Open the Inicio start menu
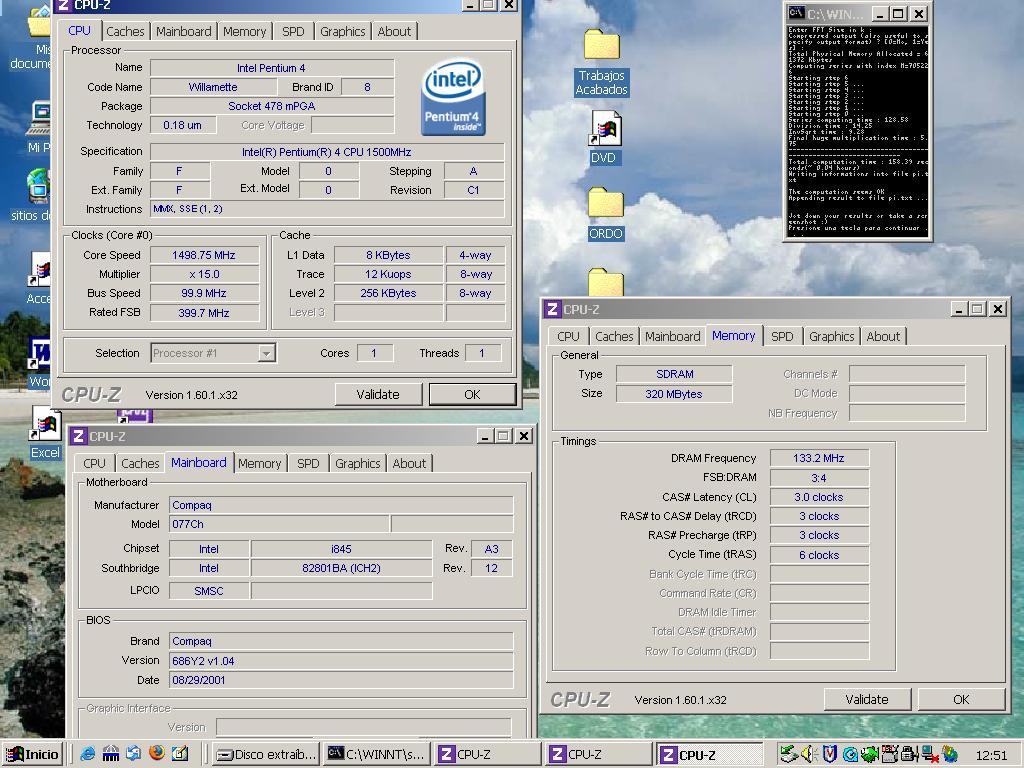Screen dimensions: 1024x768 click(x=33, y=754)
